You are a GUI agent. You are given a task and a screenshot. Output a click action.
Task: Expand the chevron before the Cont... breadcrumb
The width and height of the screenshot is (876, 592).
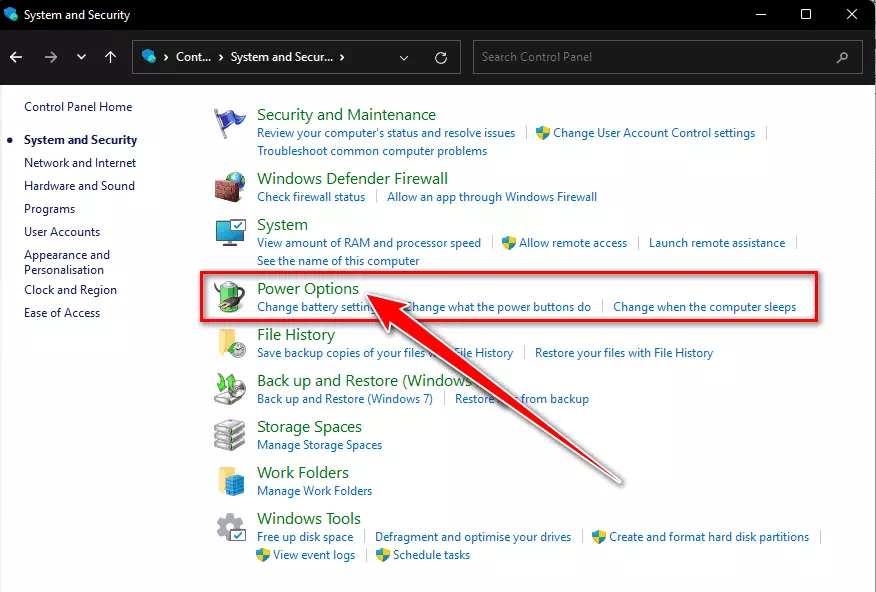coord(166,57)
